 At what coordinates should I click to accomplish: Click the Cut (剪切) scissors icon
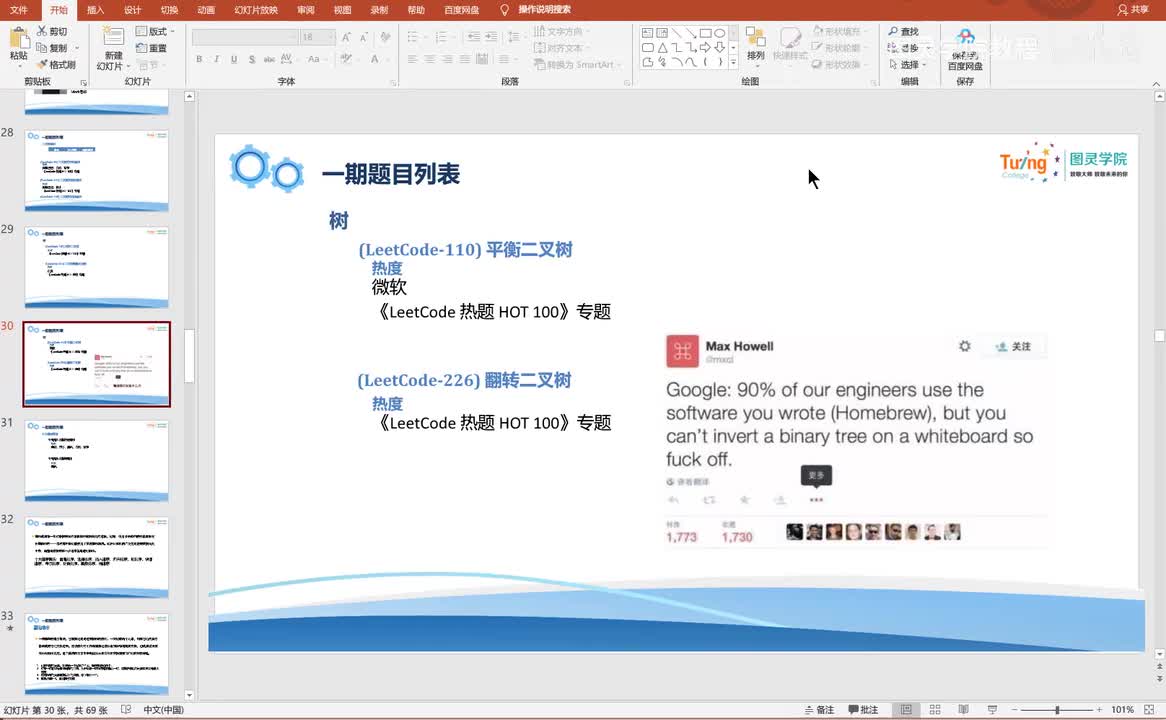42,31
